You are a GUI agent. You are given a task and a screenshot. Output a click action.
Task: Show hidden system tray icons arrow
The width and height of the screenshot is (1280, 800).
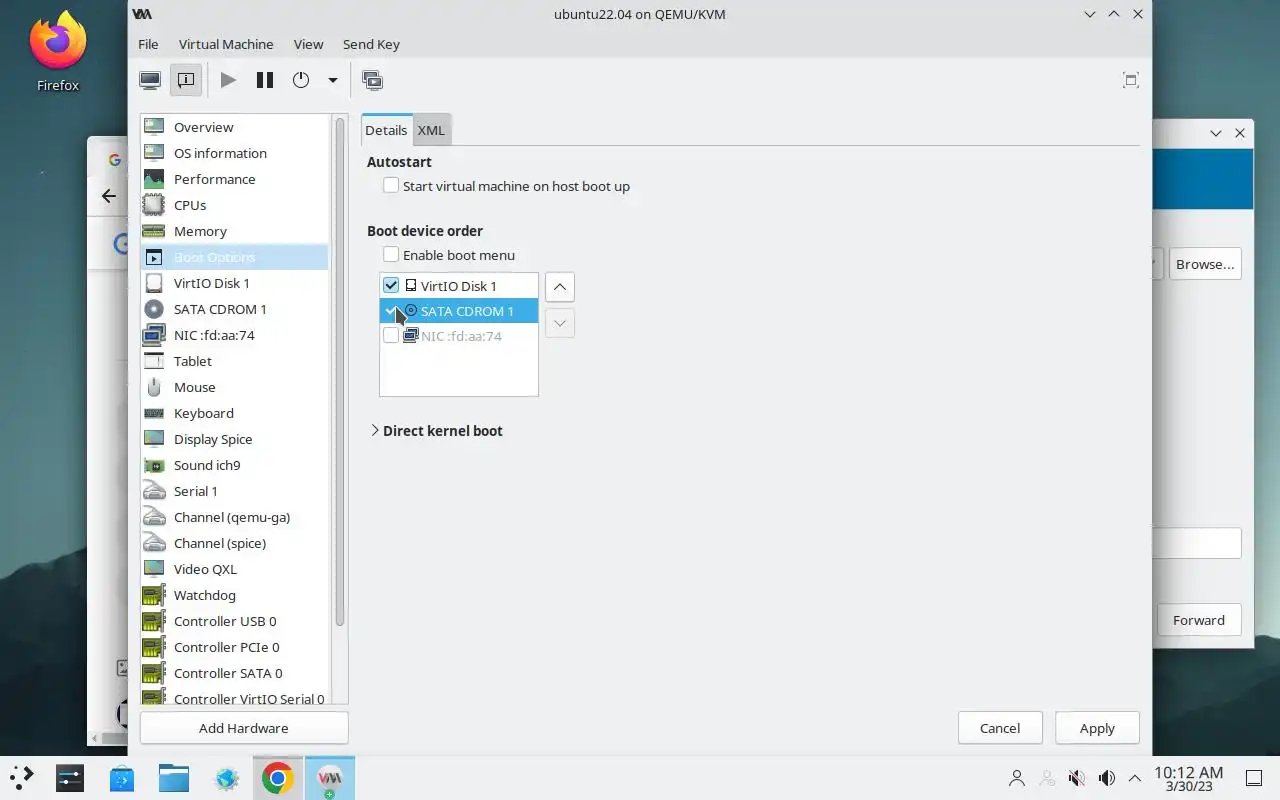1135,778
